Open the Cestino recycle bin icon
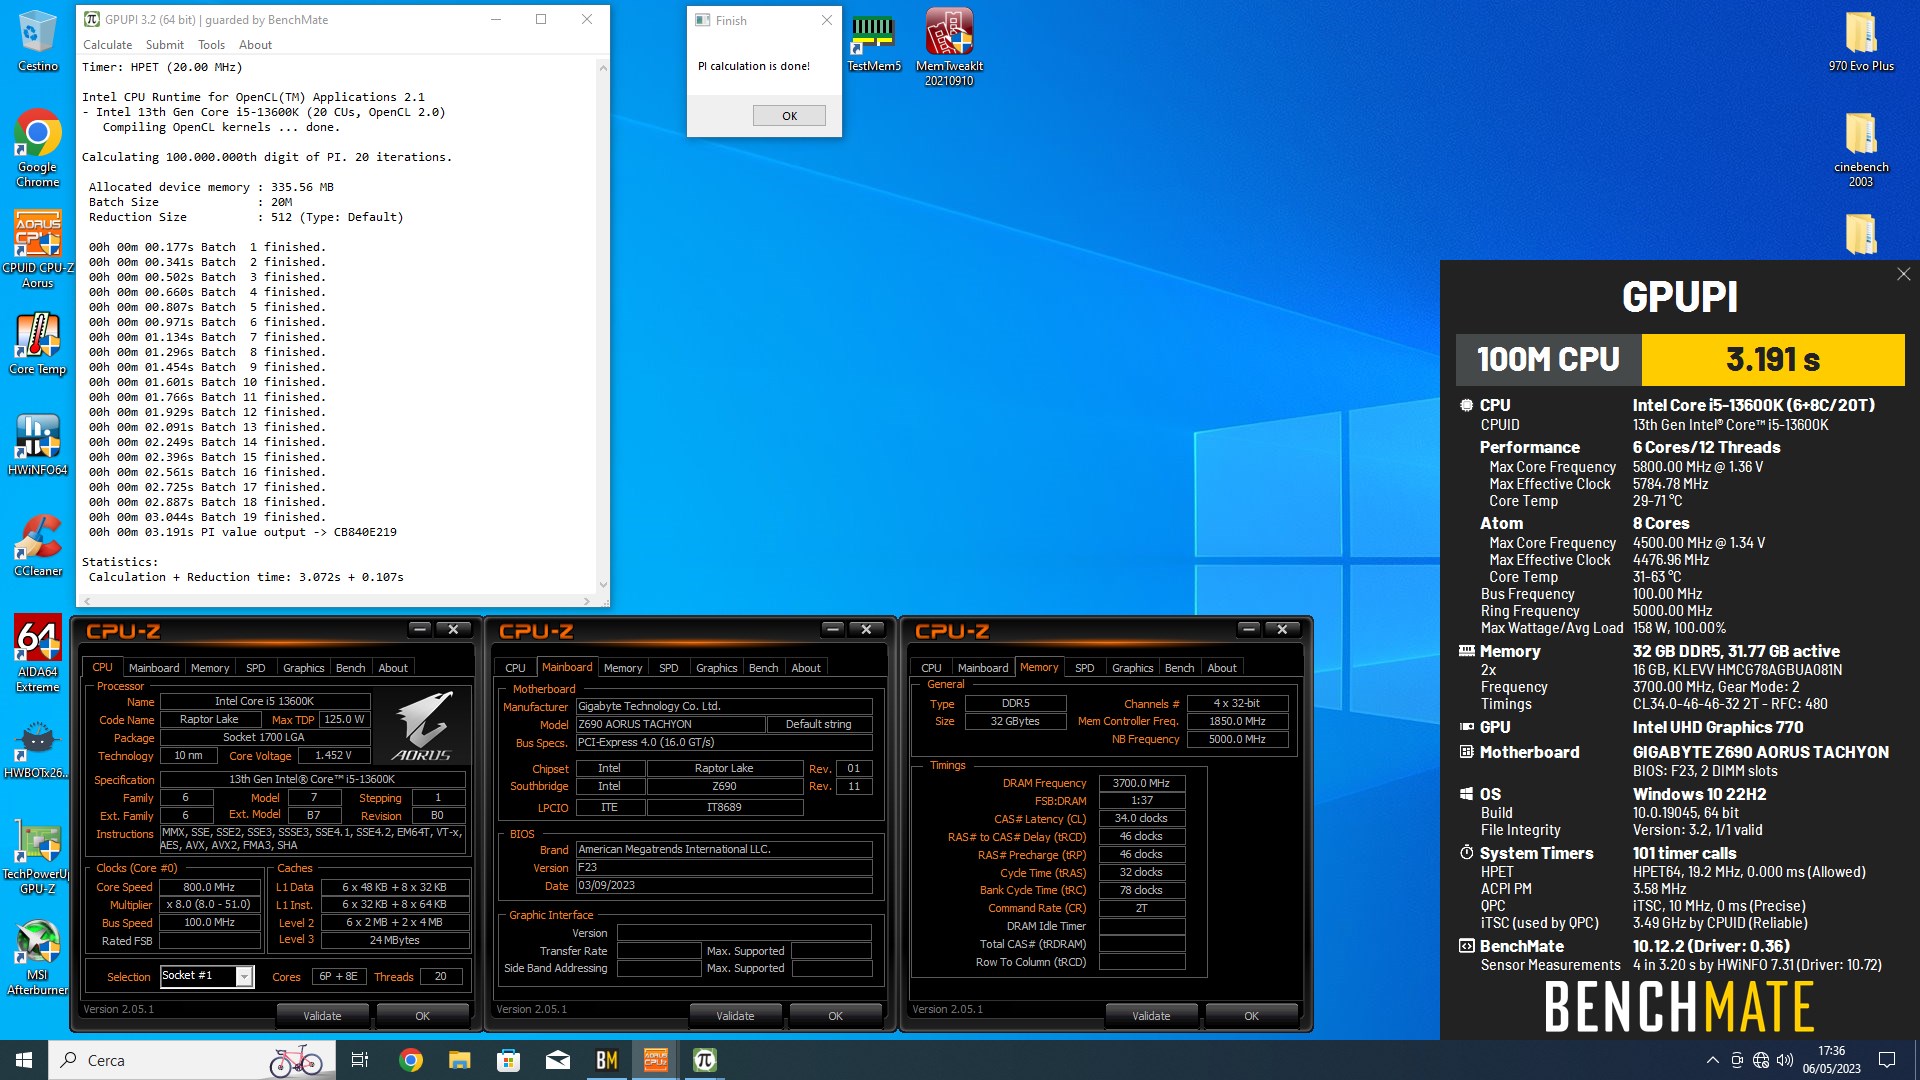The height and width of the screenshot is (1080, 1920). click(x=38, y=40)
